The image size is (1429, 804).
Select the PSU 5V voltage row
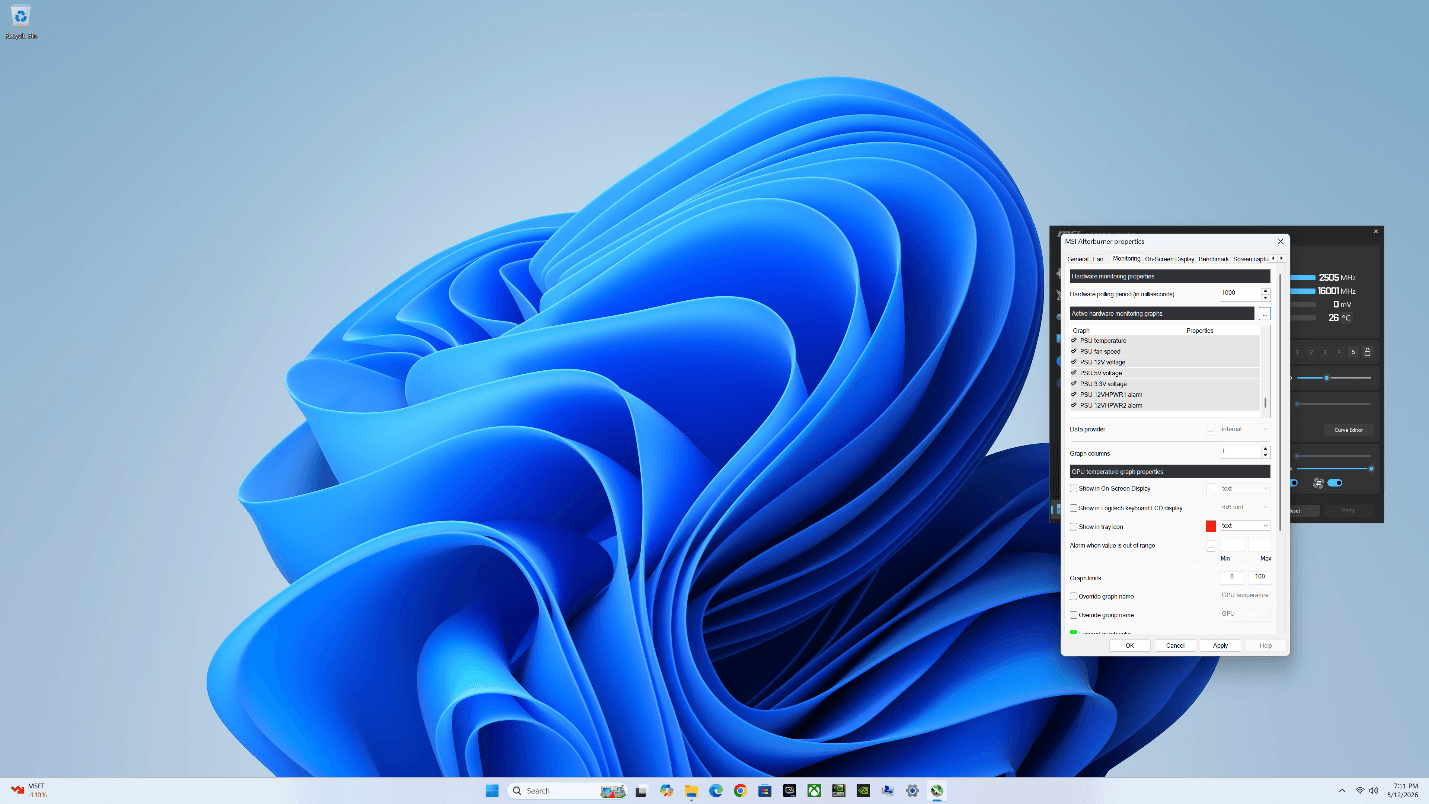click(1165, 373)
